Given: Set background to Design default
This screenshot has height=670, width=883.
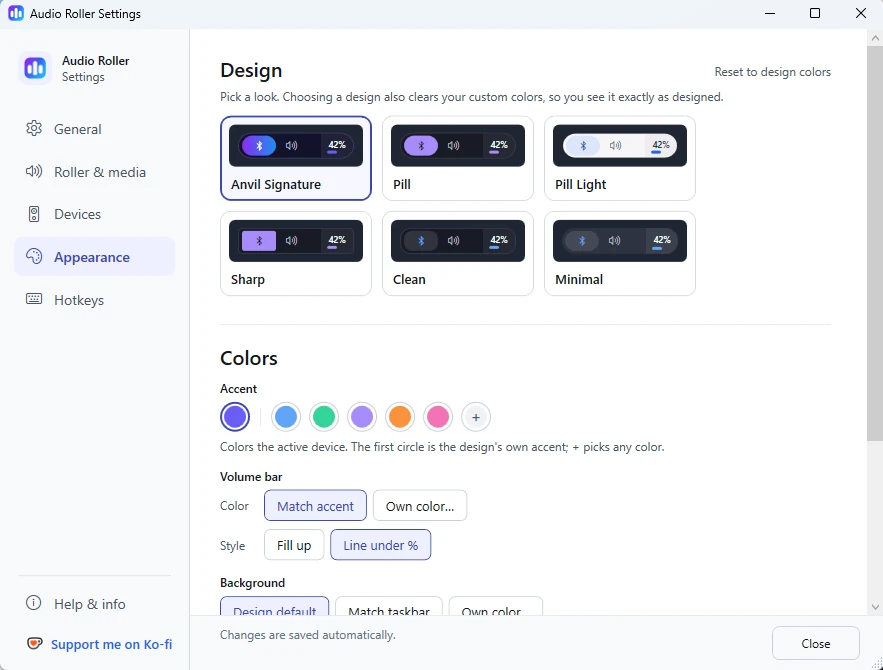Looking at the screenshot, I should click(274, 606).
